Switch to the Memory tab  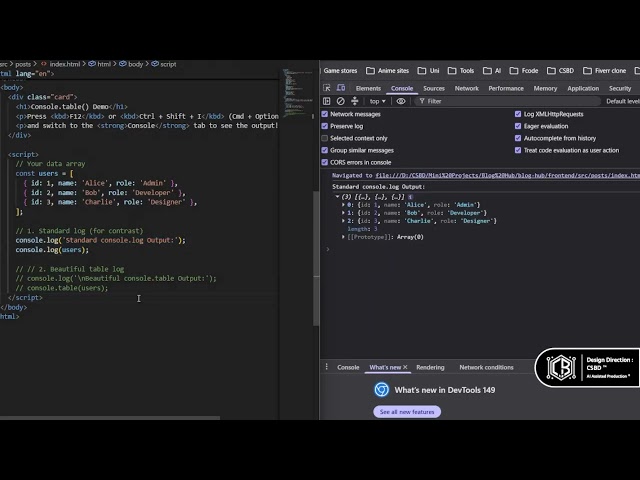point(545,88)
